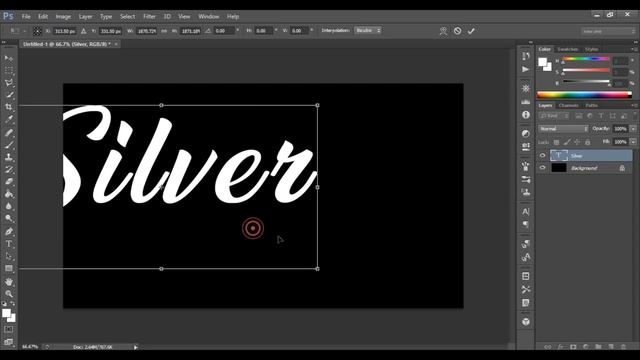The image size is (640, 360).
Task: Open the Interpolation dropdown
Action: [368, 31]
